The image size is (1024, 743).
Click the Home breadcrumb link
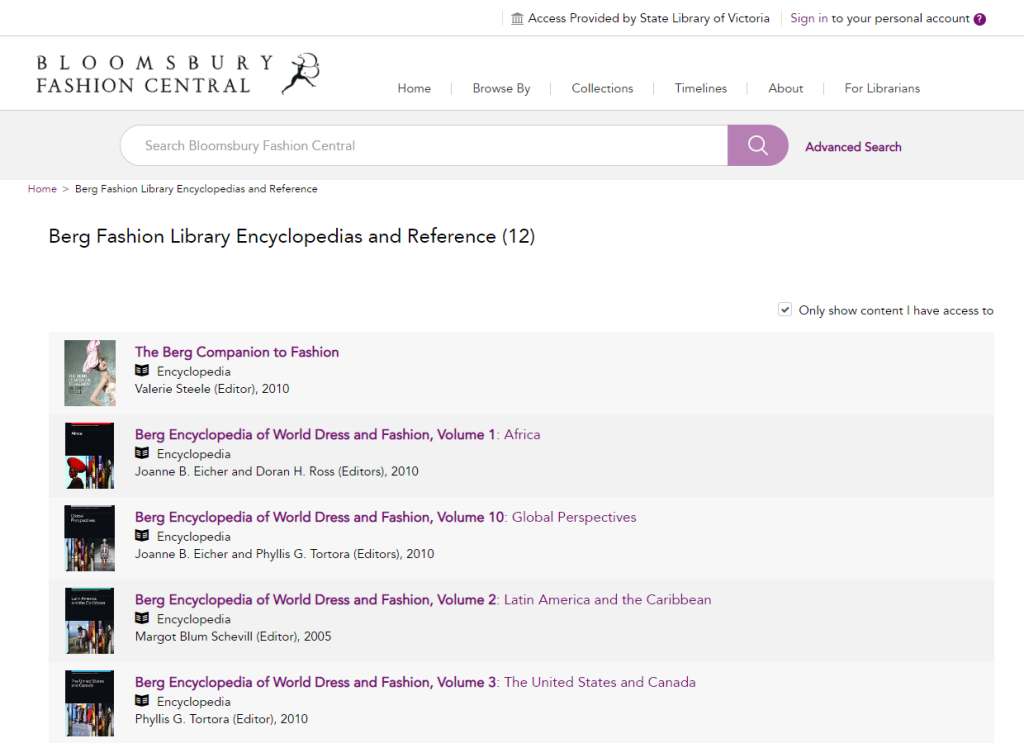point(42,189)
